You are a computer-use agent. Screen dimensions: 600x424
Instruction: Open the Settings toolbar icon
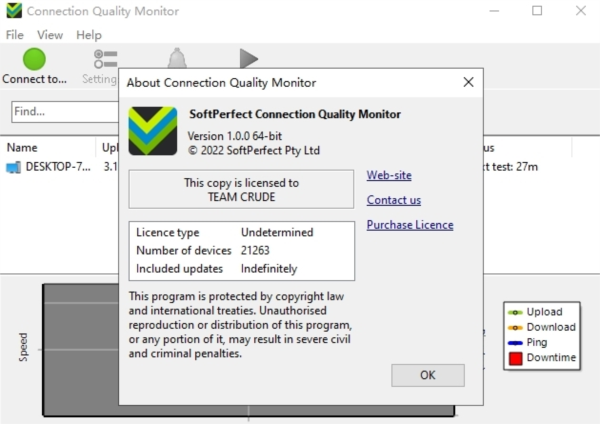105,59
